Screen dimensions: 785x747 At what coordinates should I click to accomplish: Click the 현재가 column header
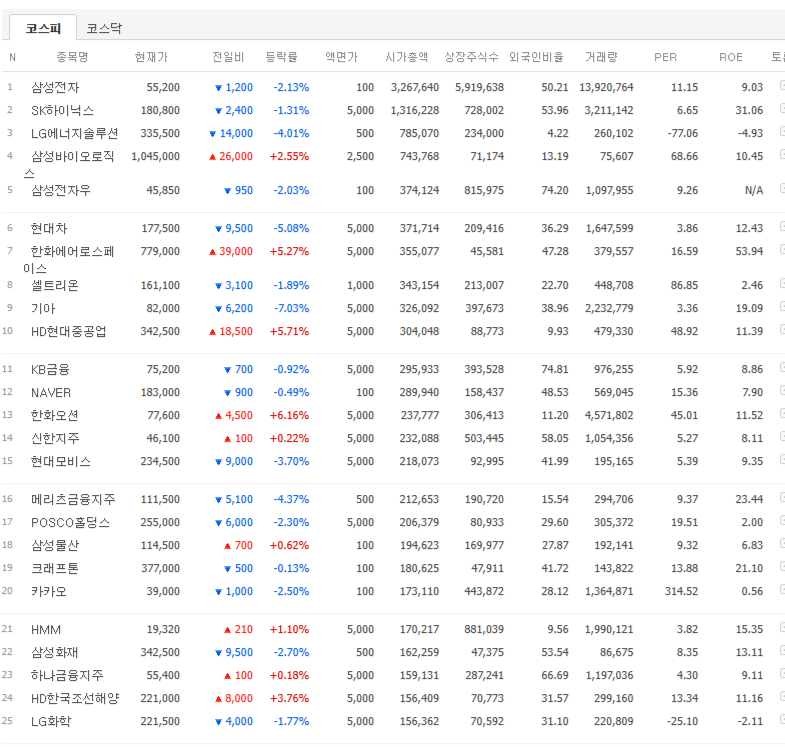[151, 57]
